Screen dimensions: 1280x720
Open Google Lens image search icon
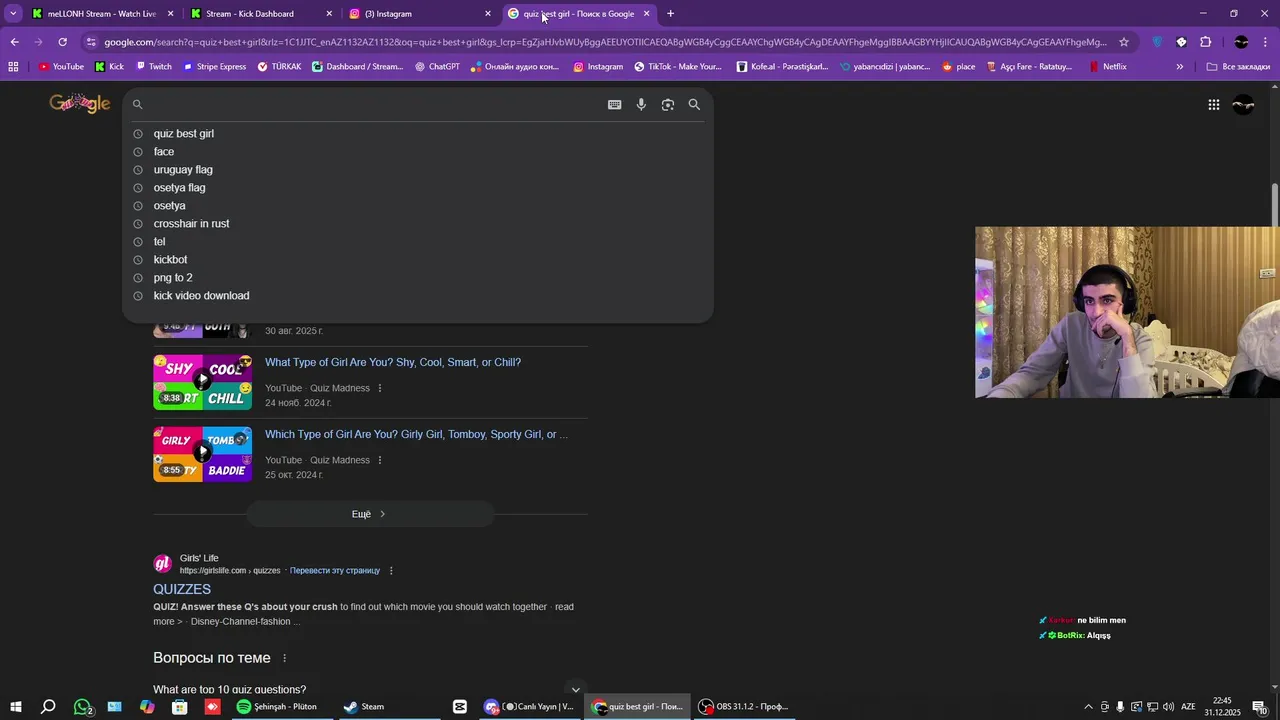tap(668, 104)
